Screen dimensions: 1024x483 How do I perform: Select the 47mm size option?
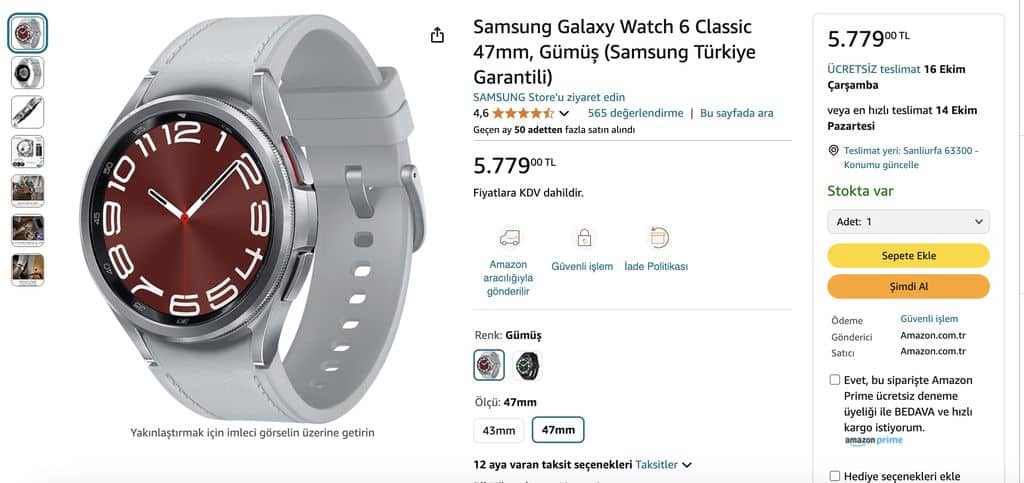(558, 430)
